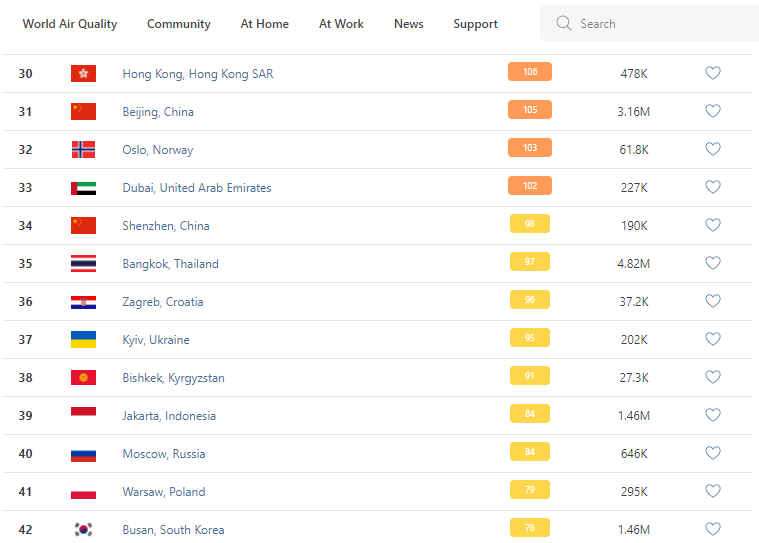This screenshot has width=759, height=543.
Task: Open the Jakarta, Indonesia city link
Action: click(169, 416)
